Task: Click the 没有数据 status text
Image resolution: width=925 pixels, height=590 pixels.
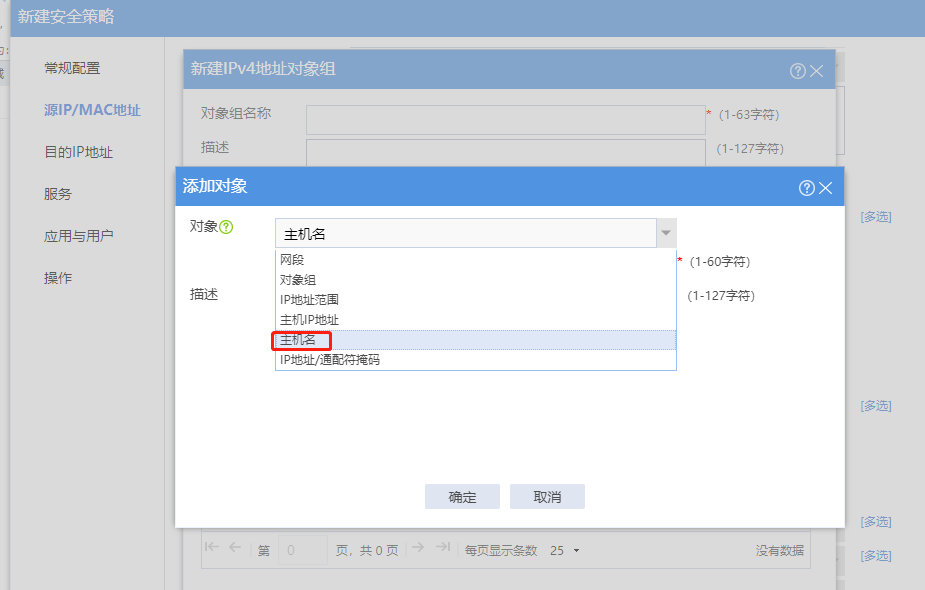Action: pyautogui.click(x=780, y=550)
